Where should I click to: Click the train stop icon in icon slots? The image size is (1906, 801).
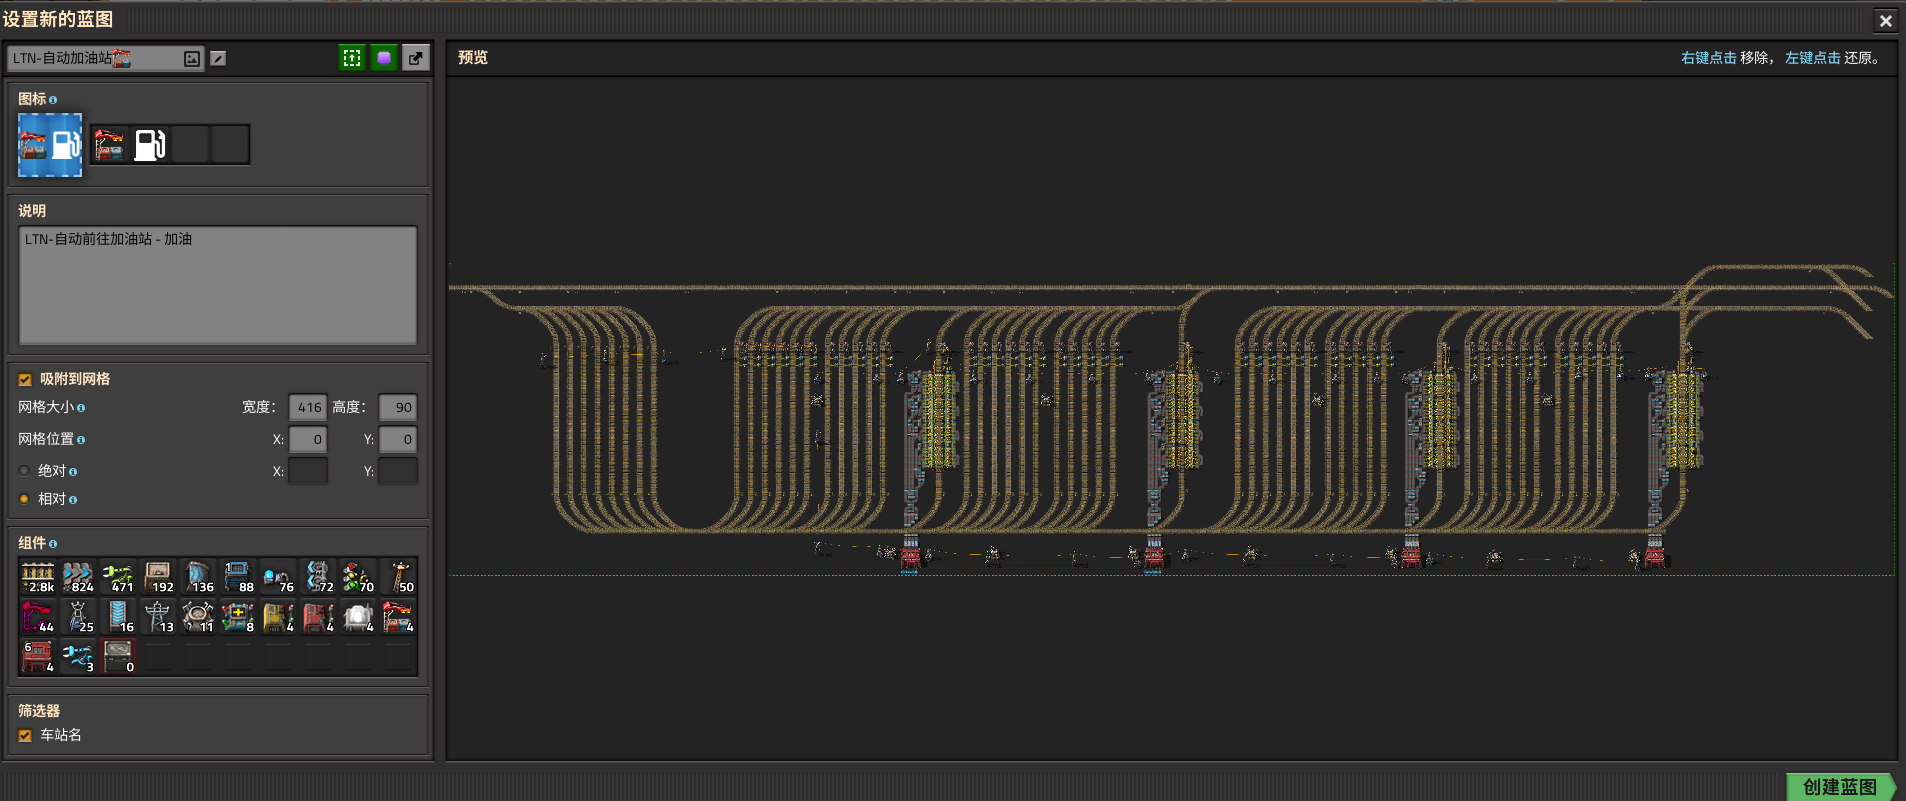point(110,145)
